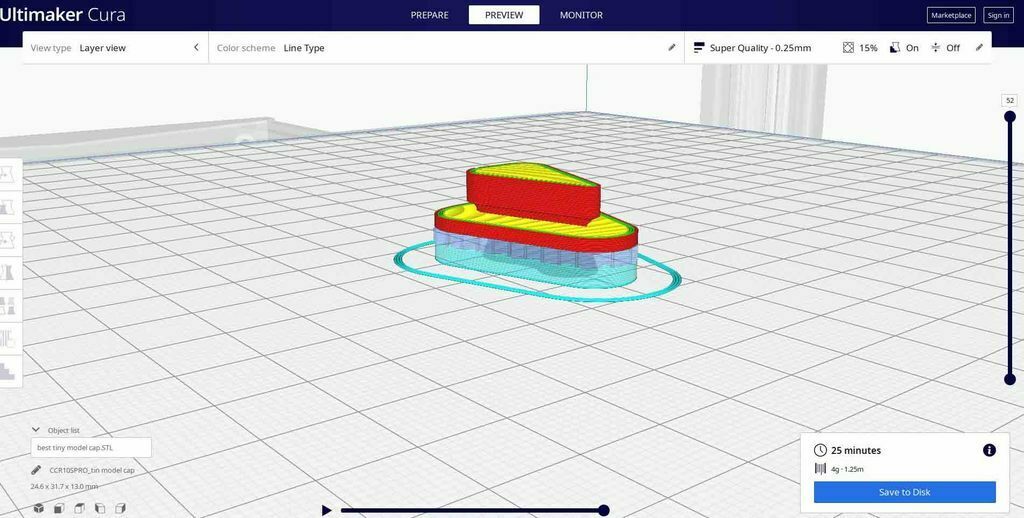This screenshot has width=1024, height=518.
Task: Click the infill density icon beside 15%
Action: tap(848, 48)
